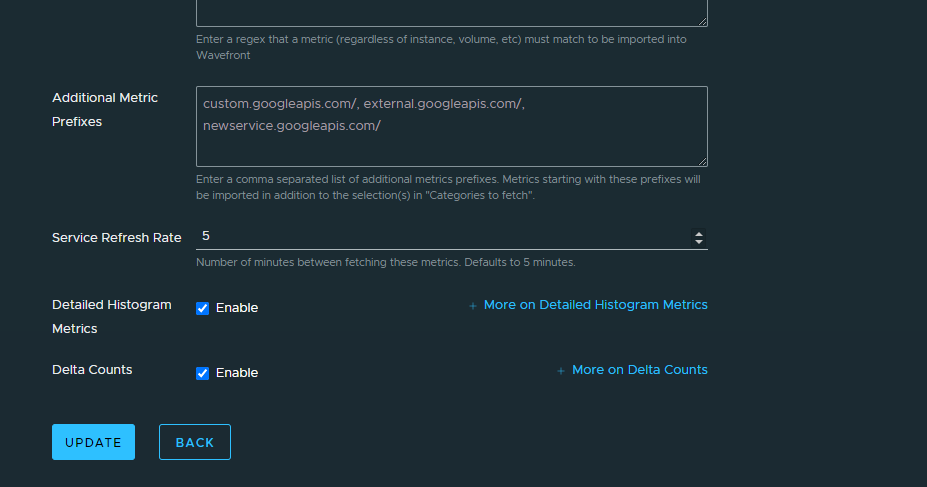
Task: Focus the metric regex text area at top
Action: [x=450, y=12]
